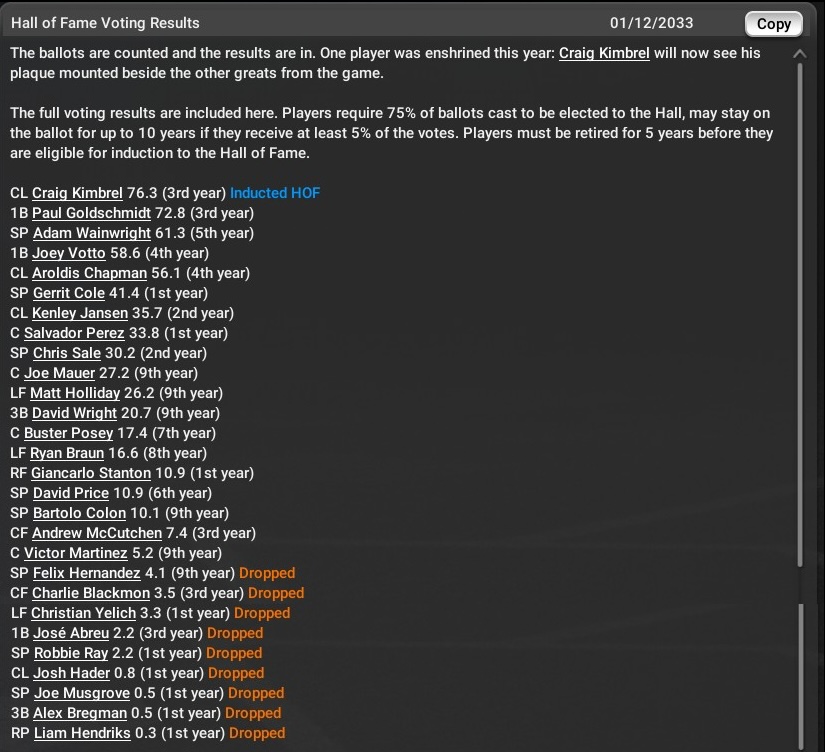Viewport: 825px width, 752px height.
Task: Open Joe Musgrove player link
Action: point(82,693)
